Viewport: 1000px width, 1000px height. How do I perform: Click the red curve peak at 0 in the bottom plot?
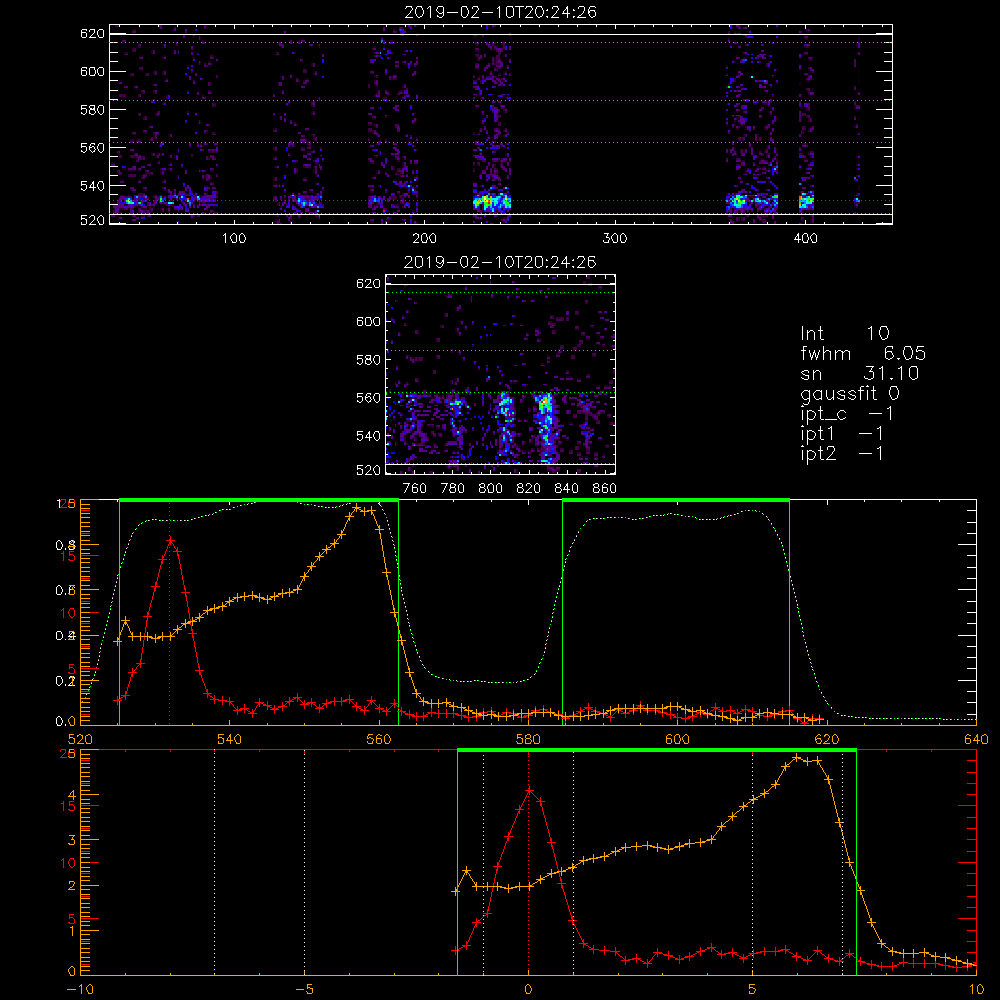529,790
